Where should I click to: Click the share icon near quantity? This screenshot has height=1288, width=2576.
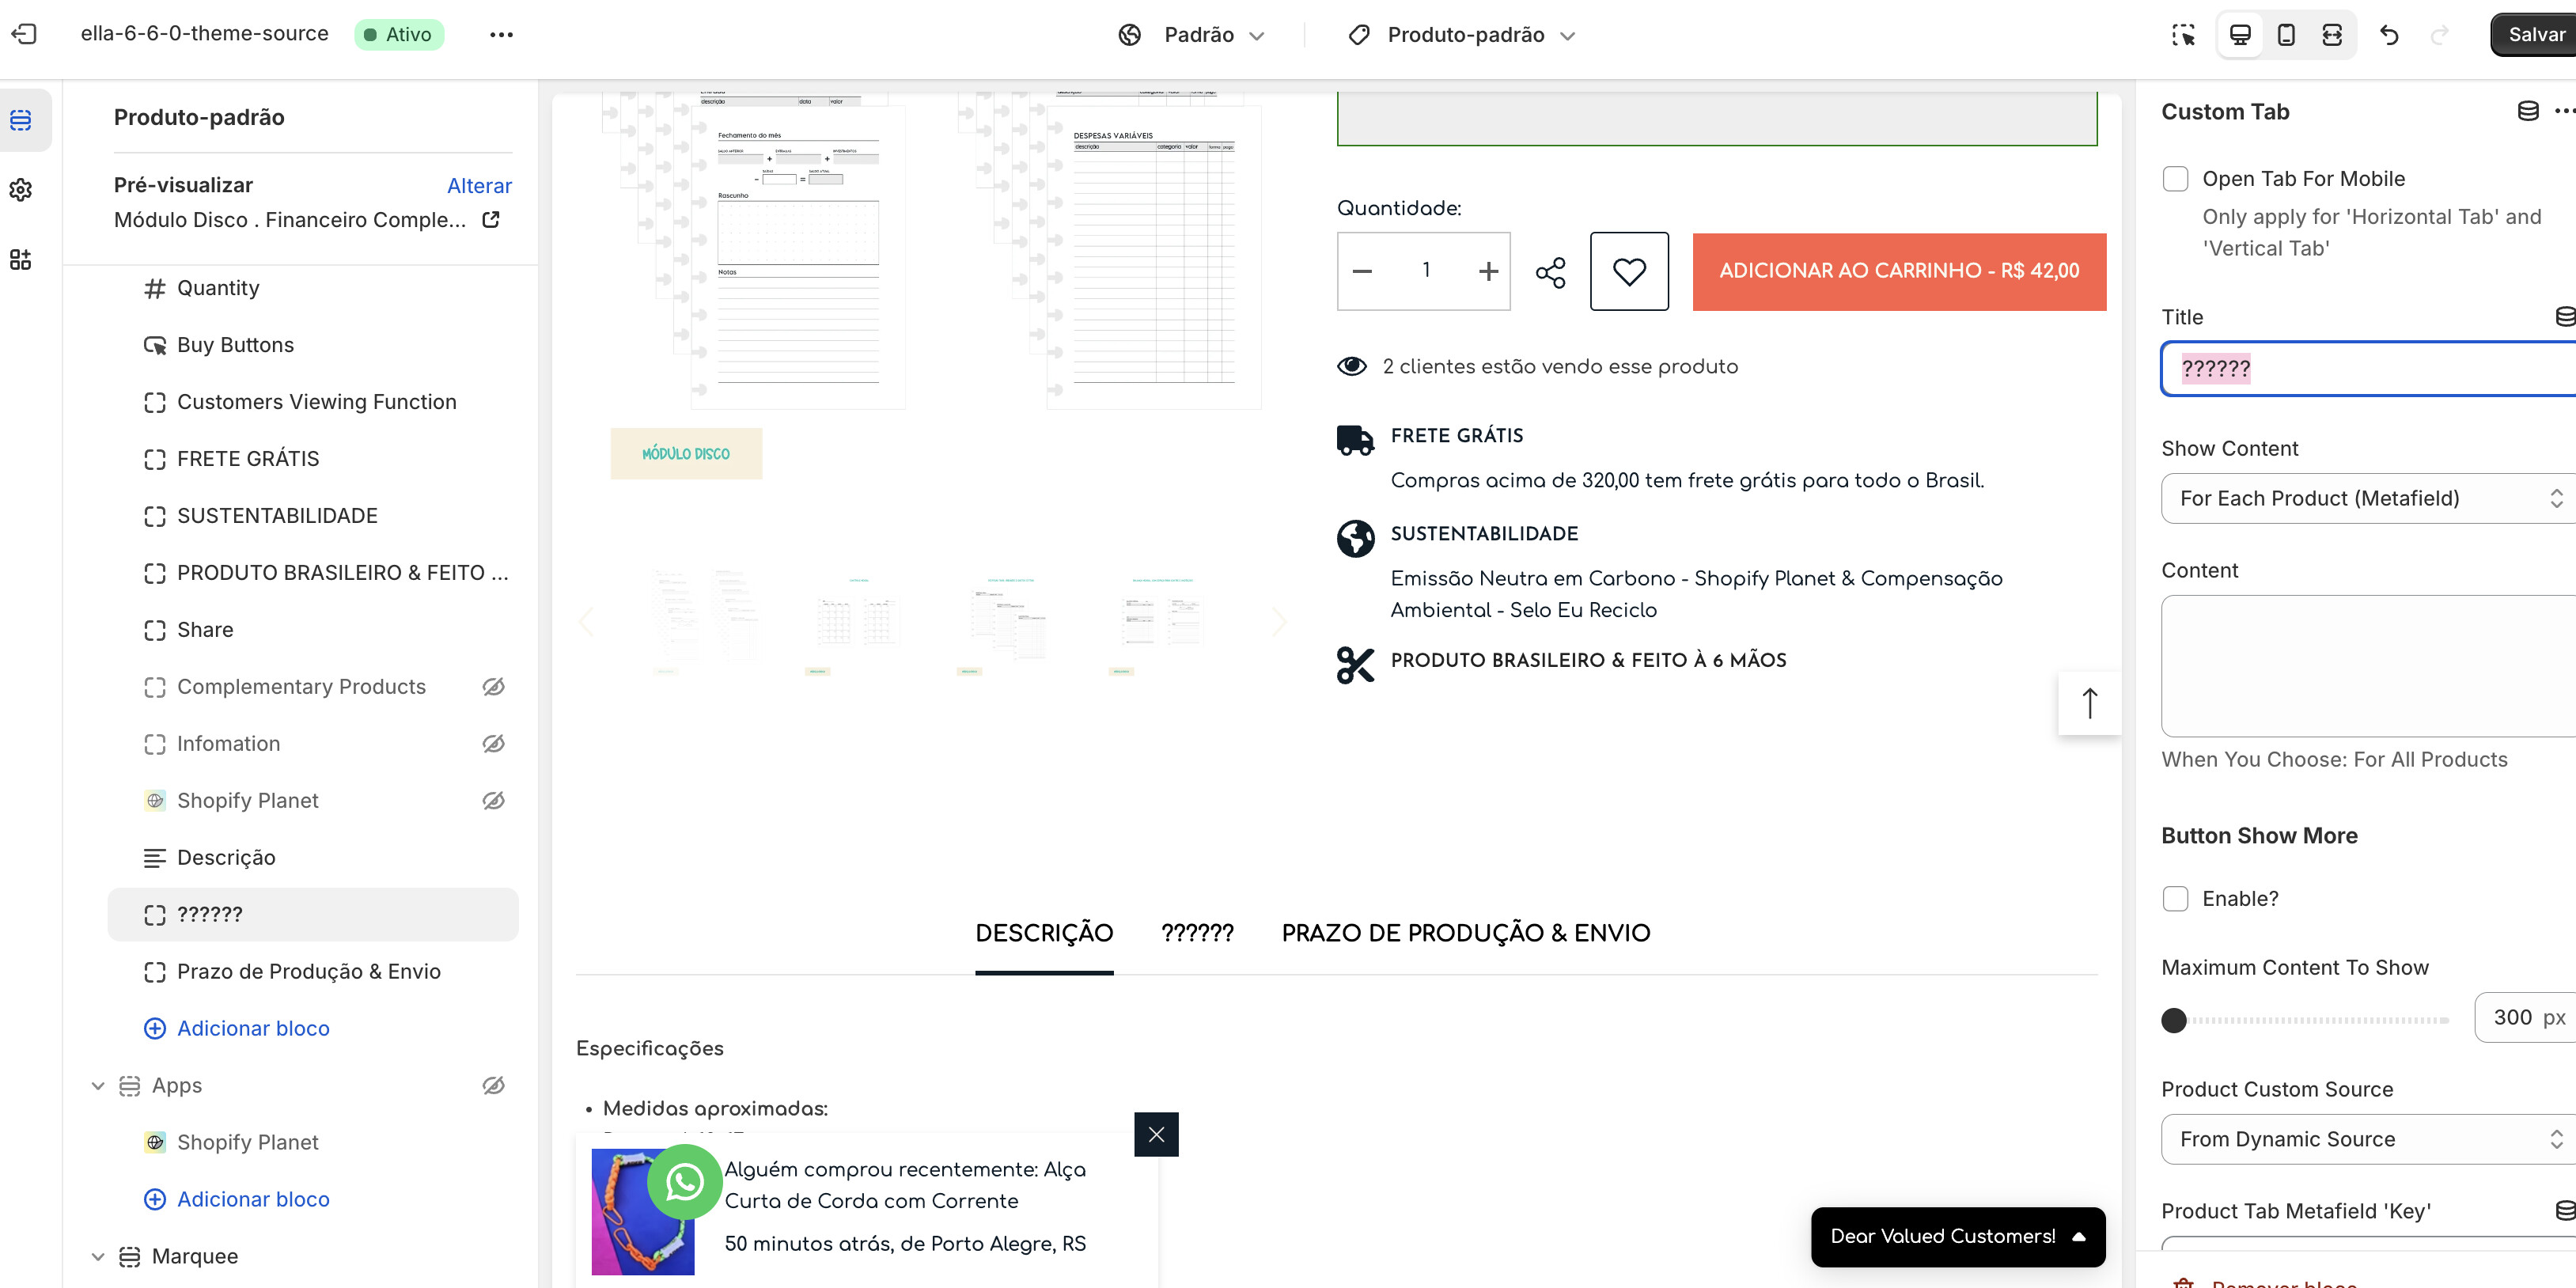click(1550, 272)
